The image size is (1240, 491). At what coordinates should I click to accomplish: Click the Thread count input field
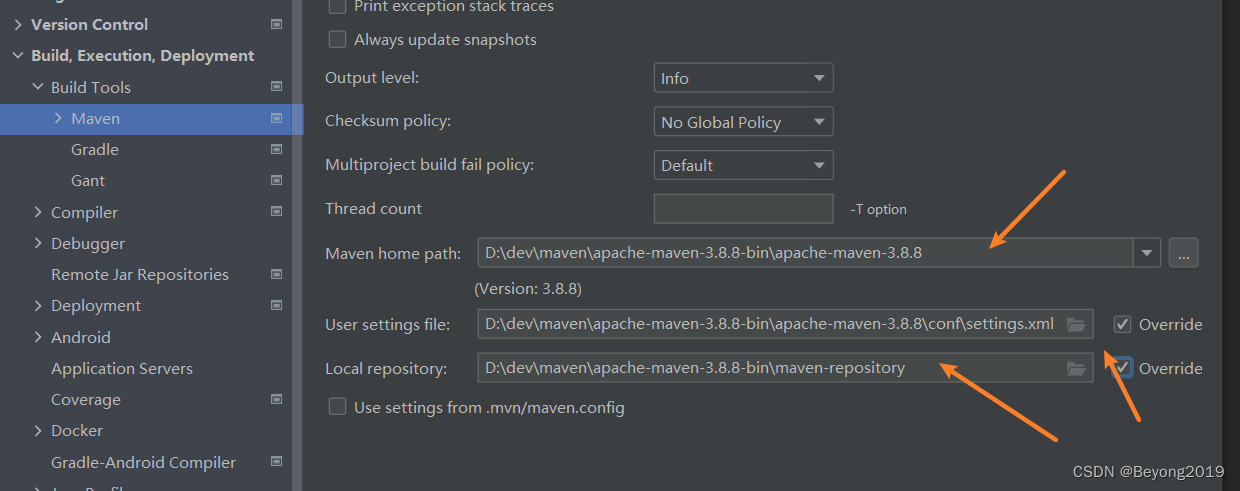(743, 209)
